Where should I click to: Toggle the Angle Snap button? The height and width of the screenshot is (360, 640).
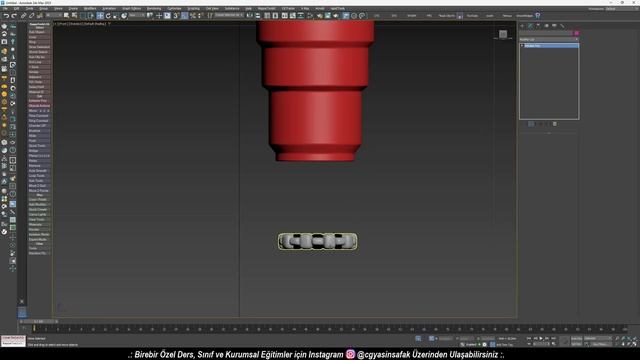184,16
